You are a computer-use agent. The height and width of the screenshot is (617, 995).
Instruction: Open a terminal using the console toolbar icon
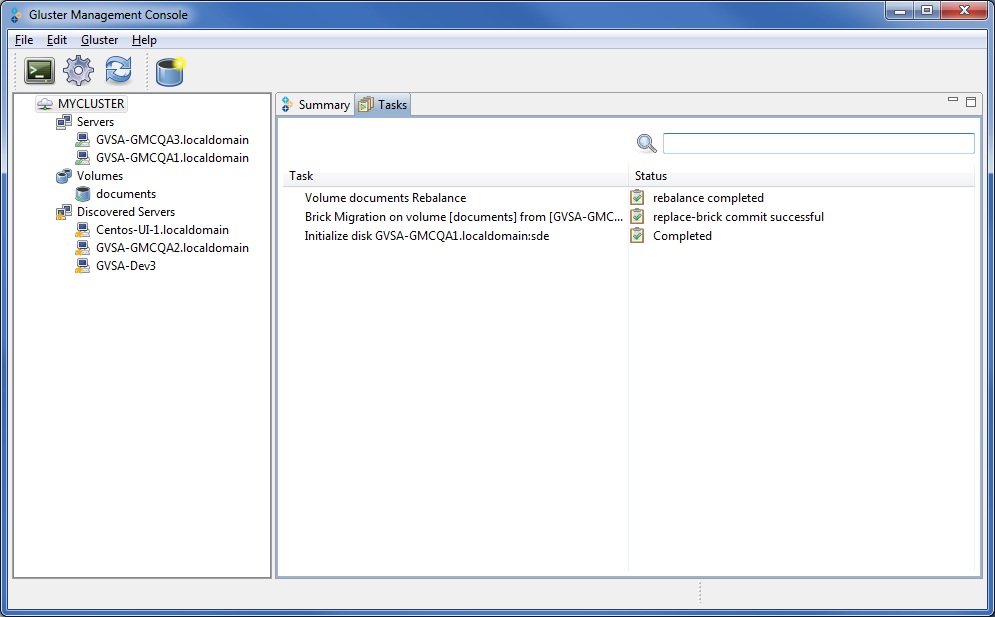pyautogui.click(x=39, y=70)
